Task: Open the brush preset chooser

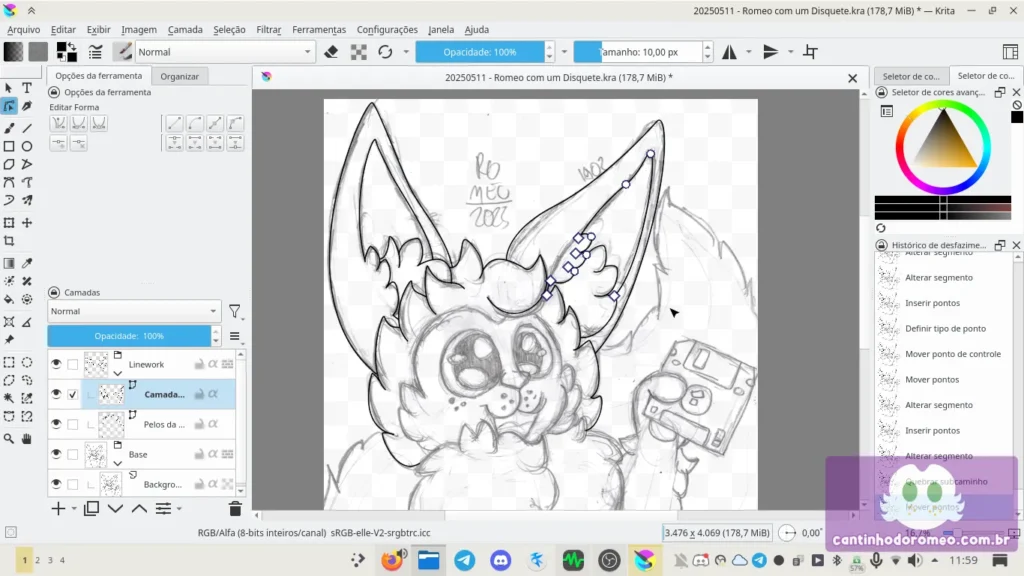Action: click(122, 52)
